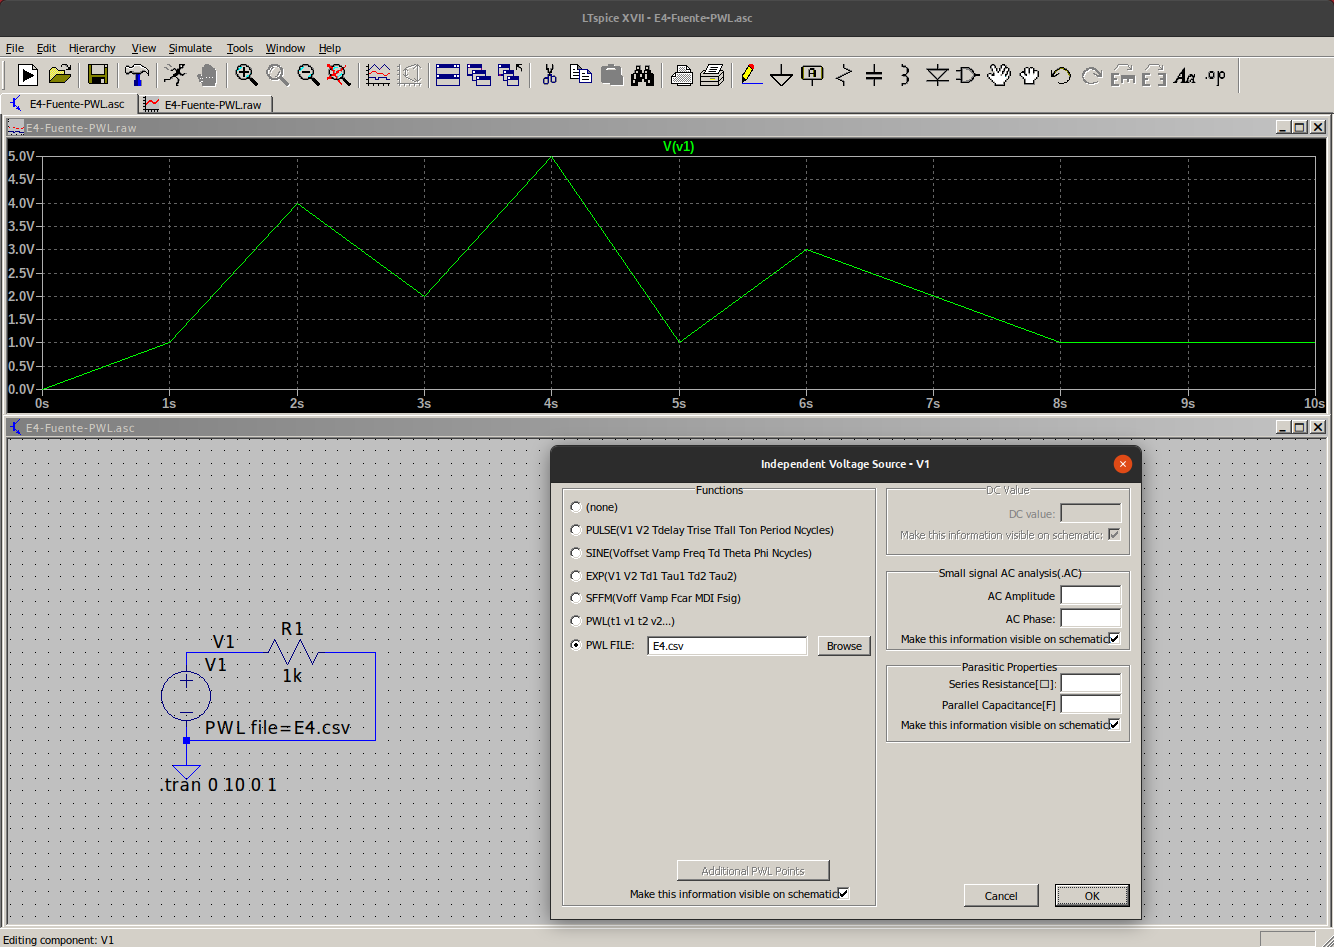Image resolution: width=1334 pixels, height=947 pixels.
Task: Click the Parallel Capacitance input field
Action: point(1091,705)
